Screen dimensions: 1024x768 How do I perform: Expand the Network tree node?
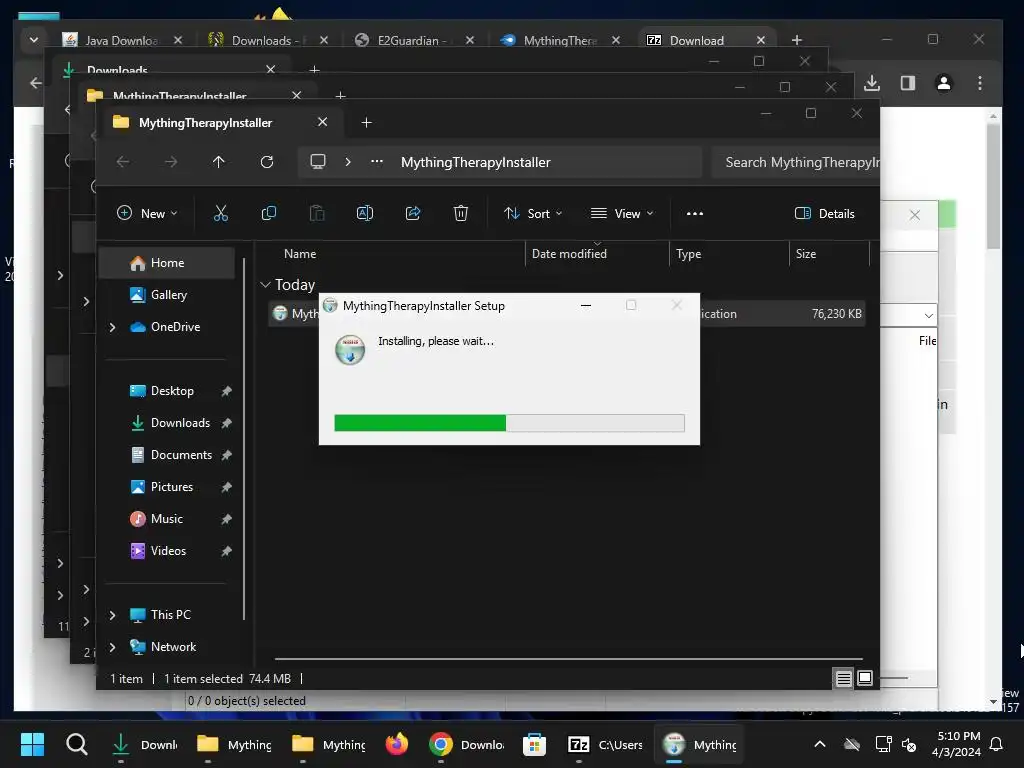click(112, 647)
